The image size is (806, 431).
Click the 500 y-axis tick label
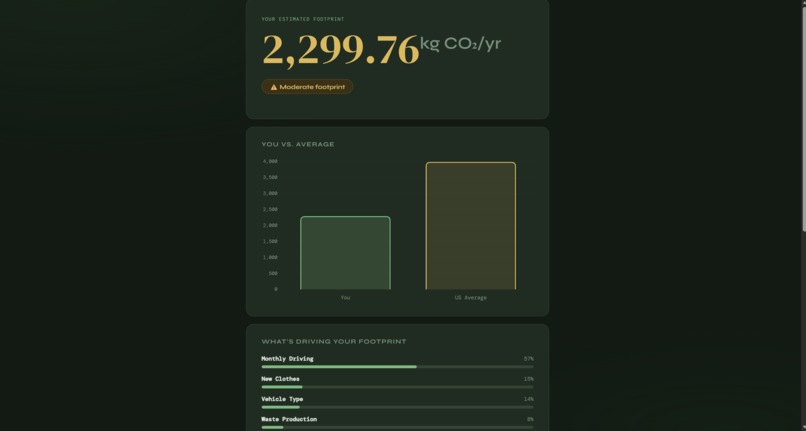[x=273, y=273]
